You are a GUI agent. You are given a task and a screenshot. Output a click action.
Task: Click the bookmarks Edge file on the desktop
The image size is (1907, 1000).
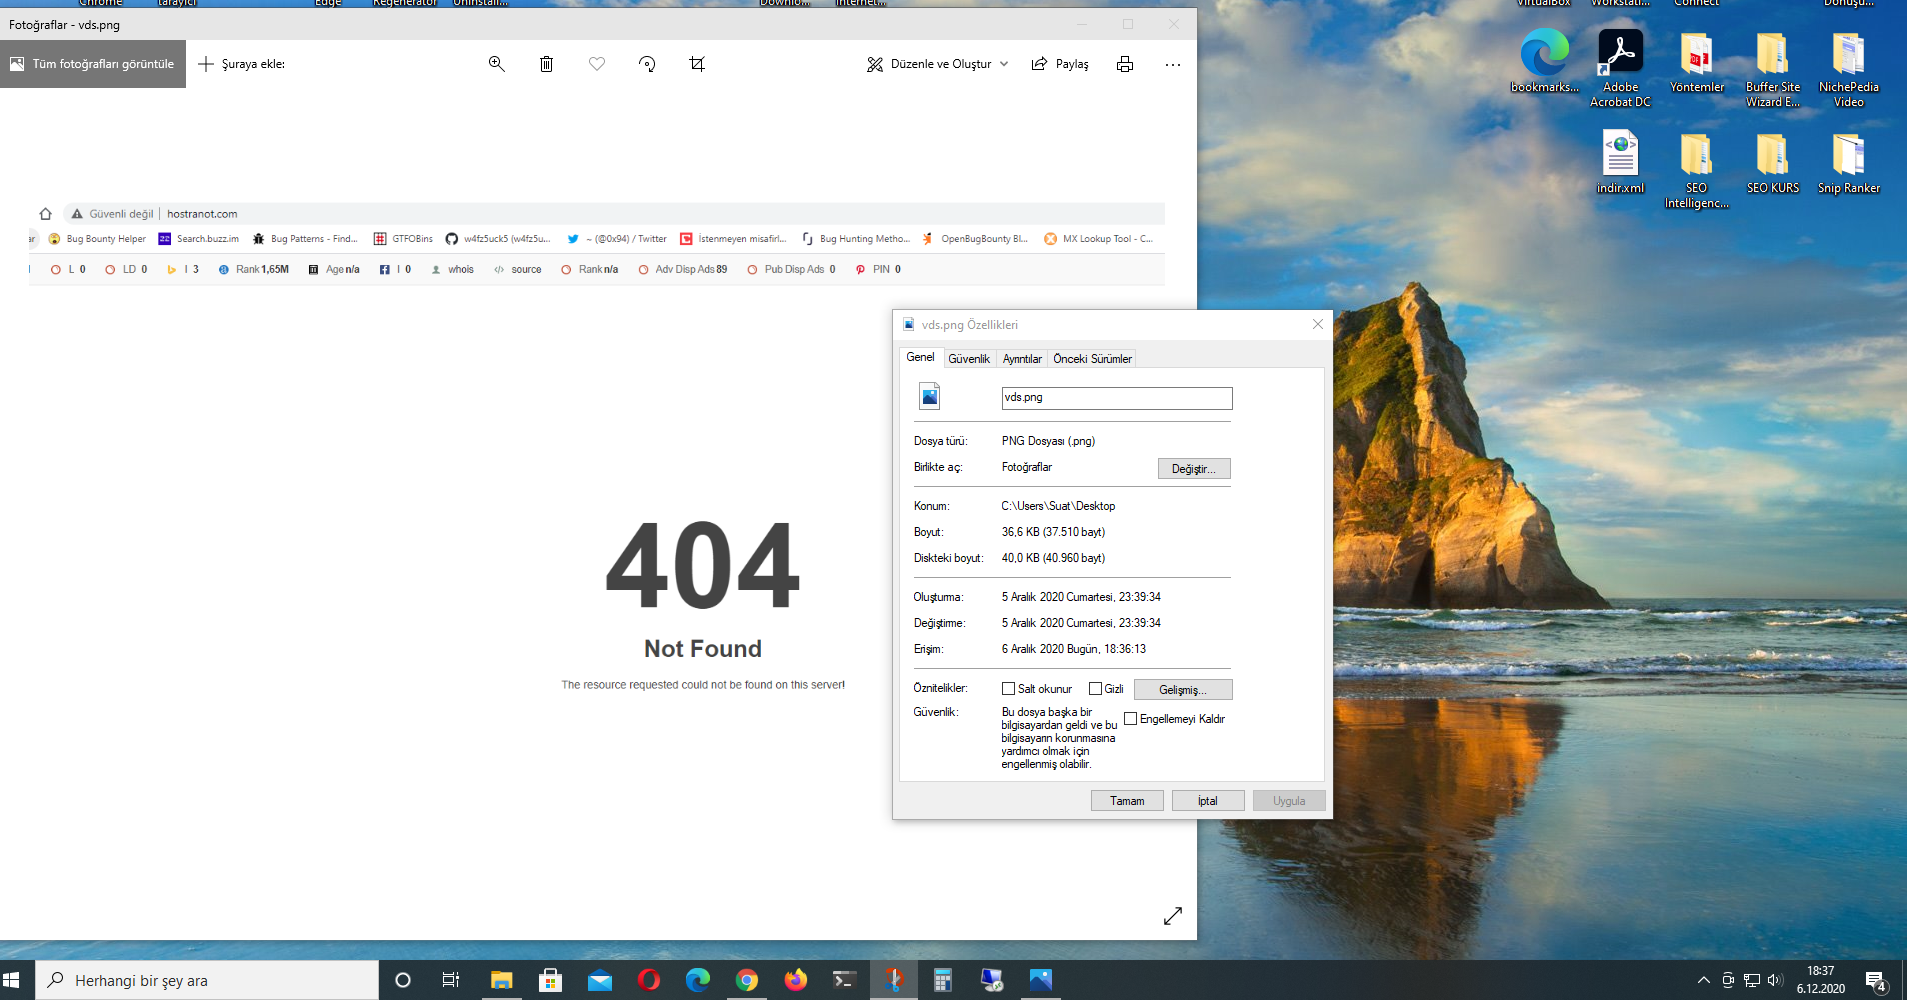[1545, 62]
